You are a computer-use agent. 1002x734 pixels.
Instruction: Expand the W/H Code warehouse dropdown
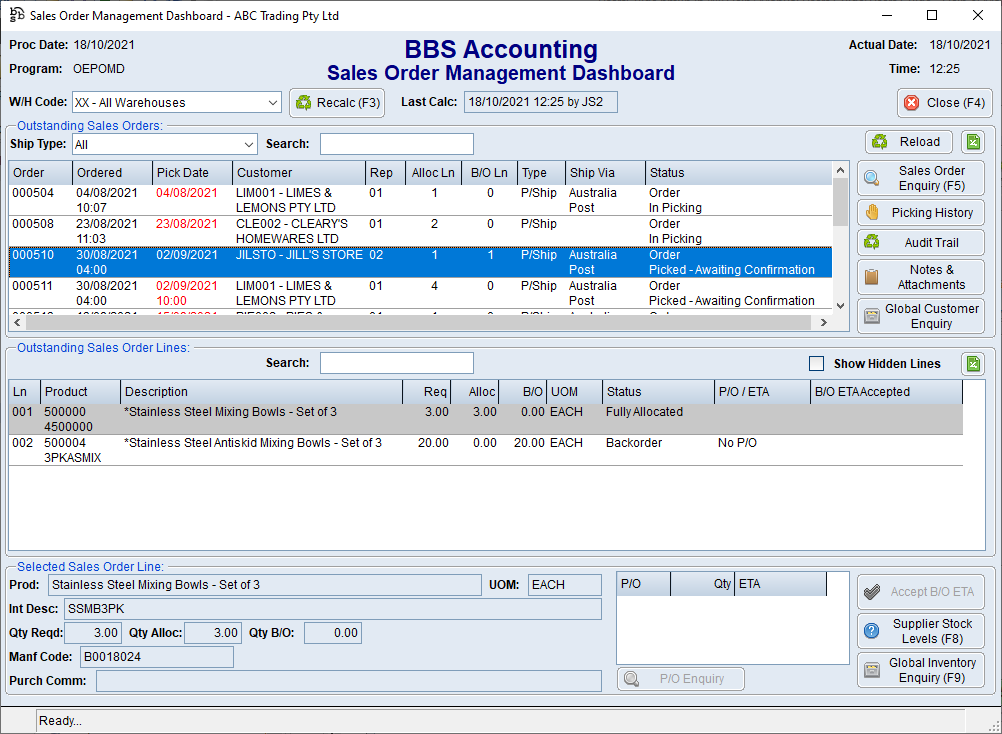[273, 102]
